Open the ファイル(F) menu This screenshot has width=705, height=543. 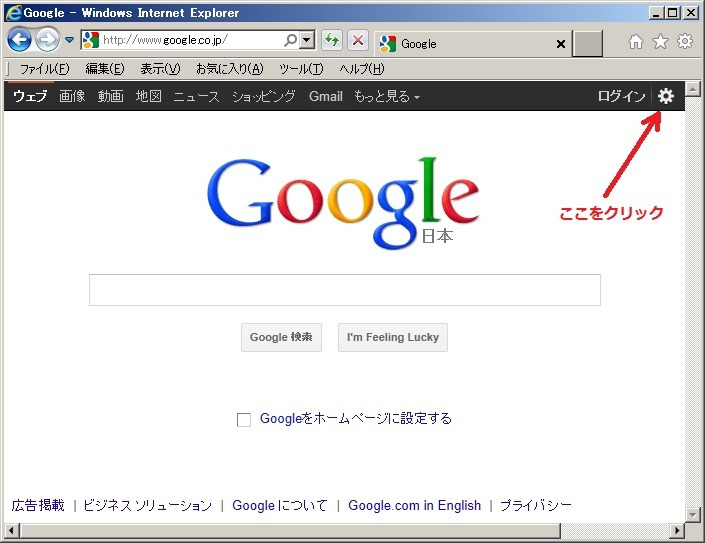[45, 69]
